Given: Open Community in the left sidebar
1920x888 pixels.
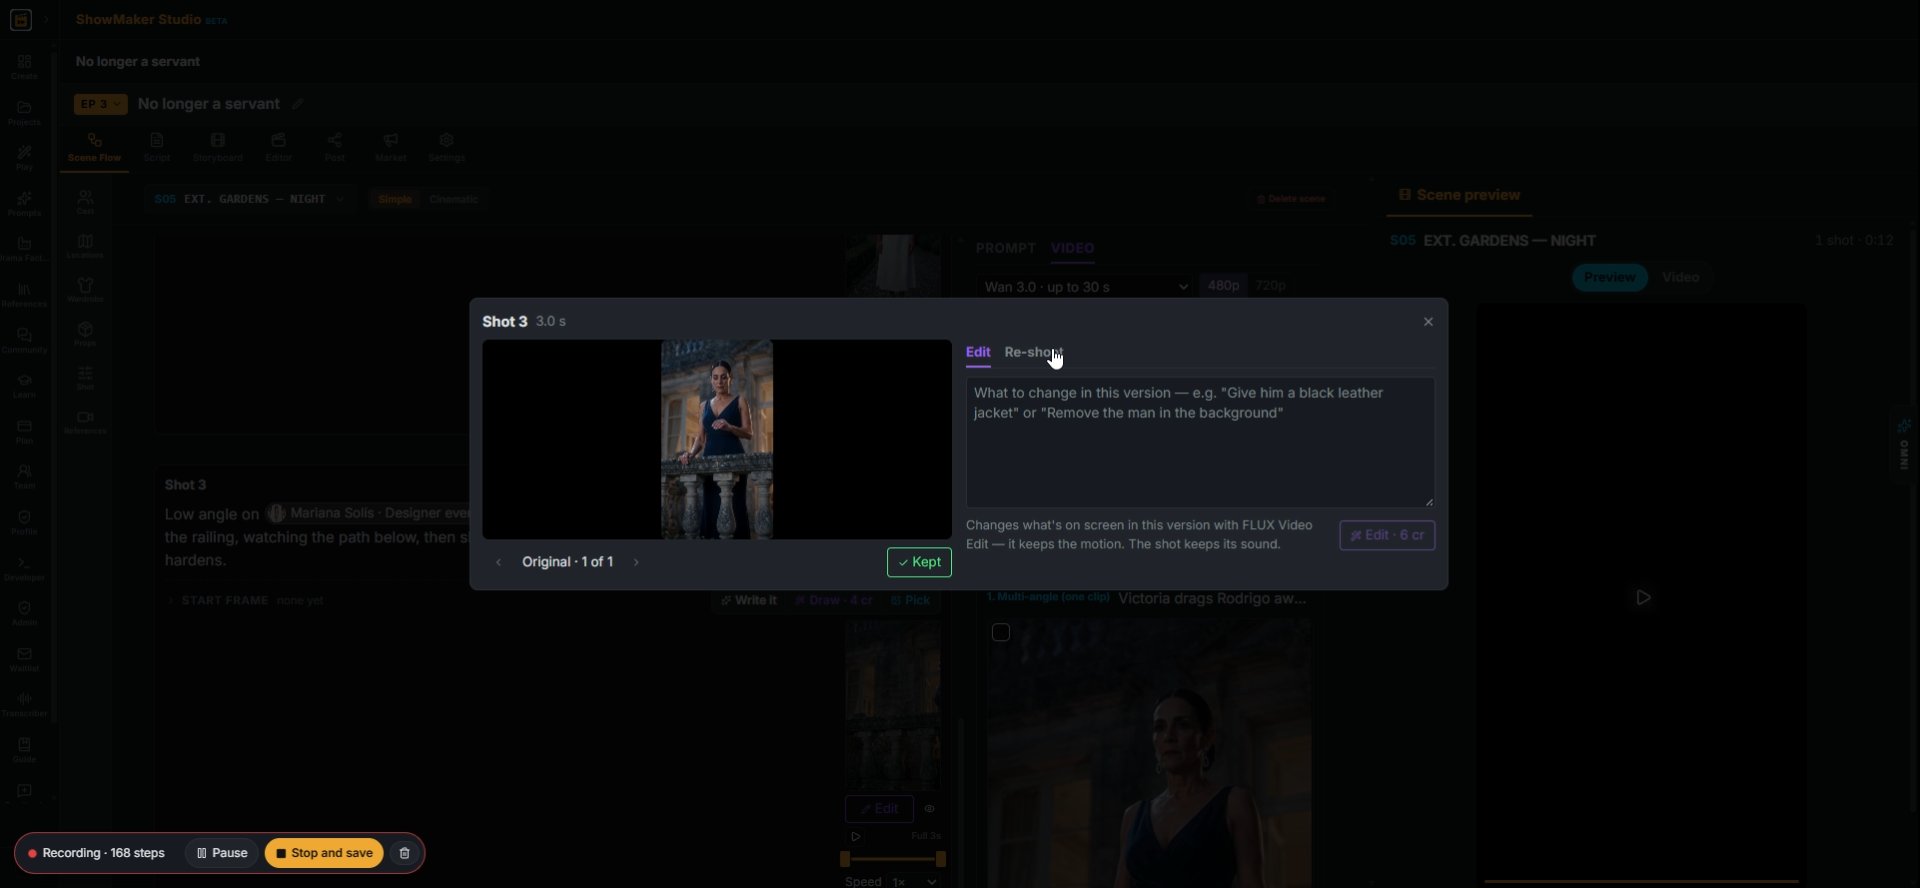Looking at the screenshot, I should click(x=24, y=341).
